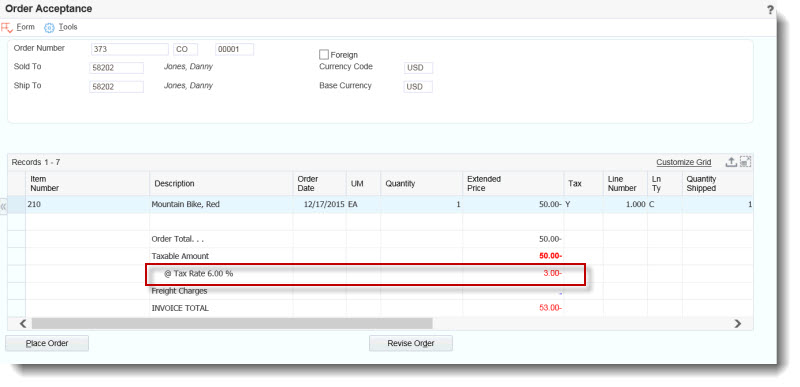Viewport: 800px width, 387px height.
Task: Click the help question mark icon
Action: coord(770,10)
